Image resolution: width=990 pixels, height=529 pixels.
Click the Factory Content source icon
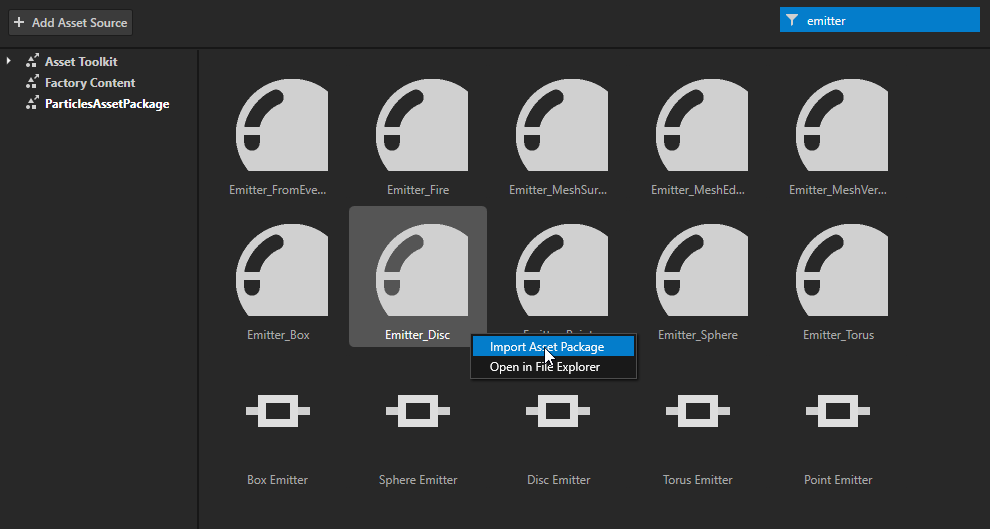pos(32,82)
